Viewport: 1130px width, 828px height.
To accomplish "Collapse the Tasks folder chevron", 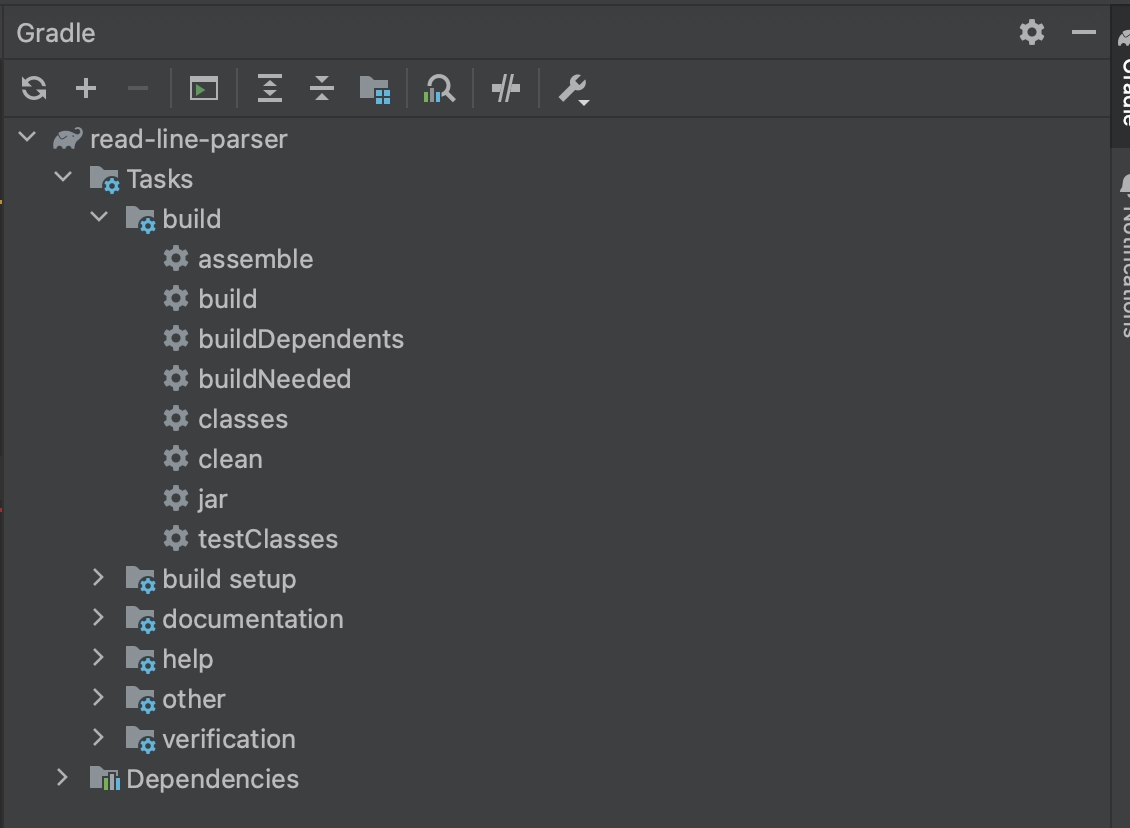I will coord(64,178).
